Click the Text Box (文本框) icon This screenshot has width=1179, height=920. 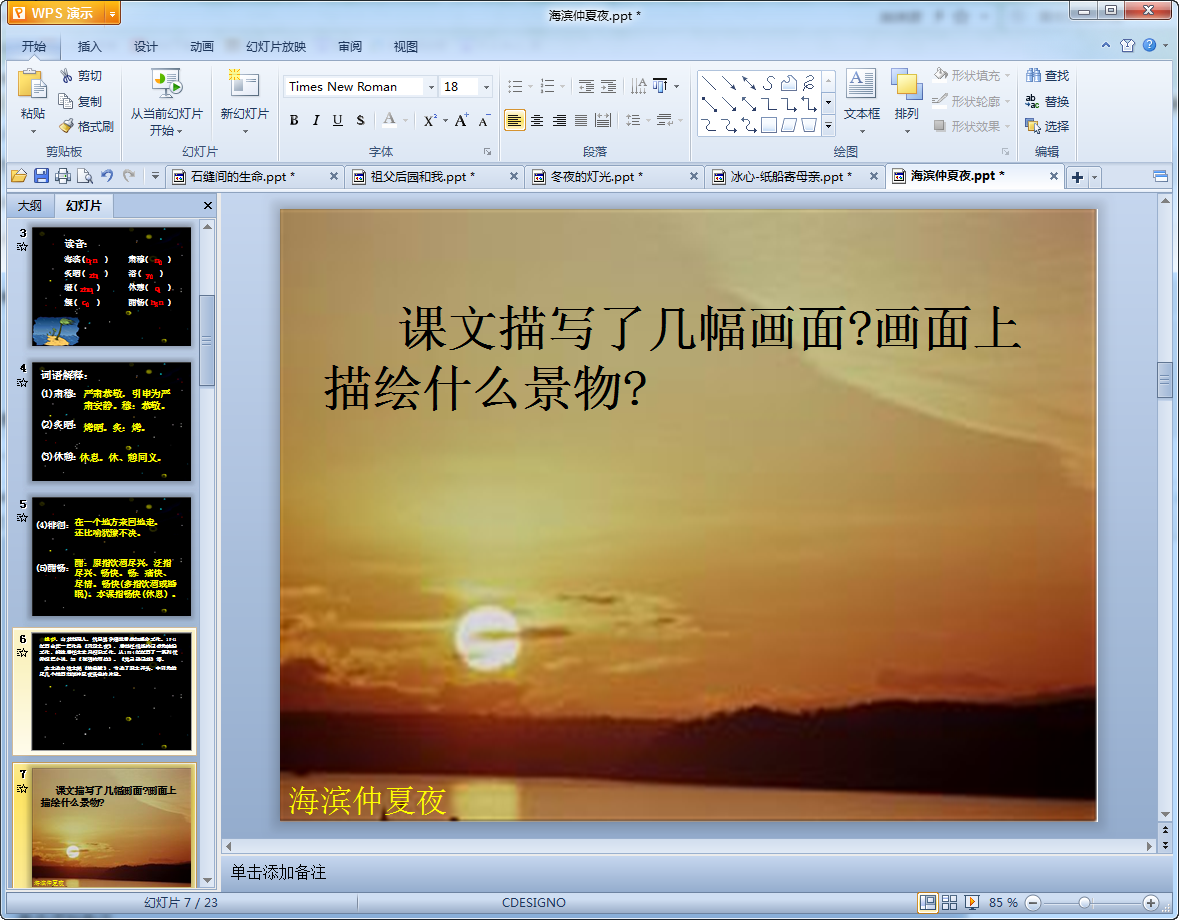point(861,83)
